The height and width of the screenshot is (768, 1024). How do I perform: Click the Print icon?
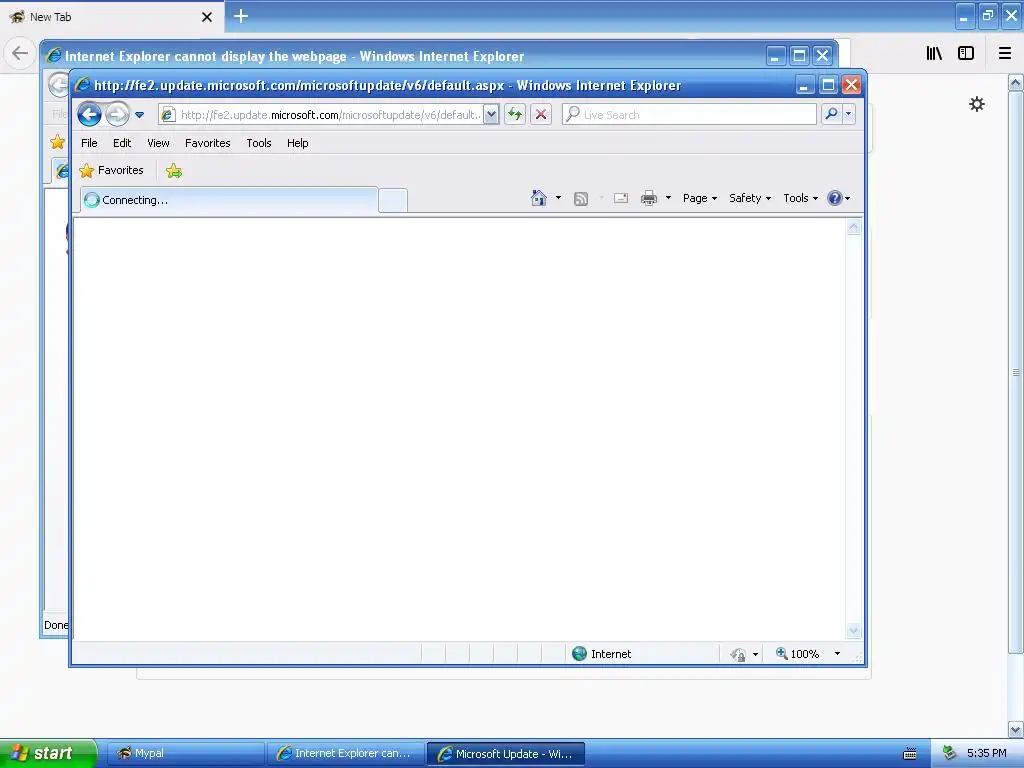(x=648, y=198)
